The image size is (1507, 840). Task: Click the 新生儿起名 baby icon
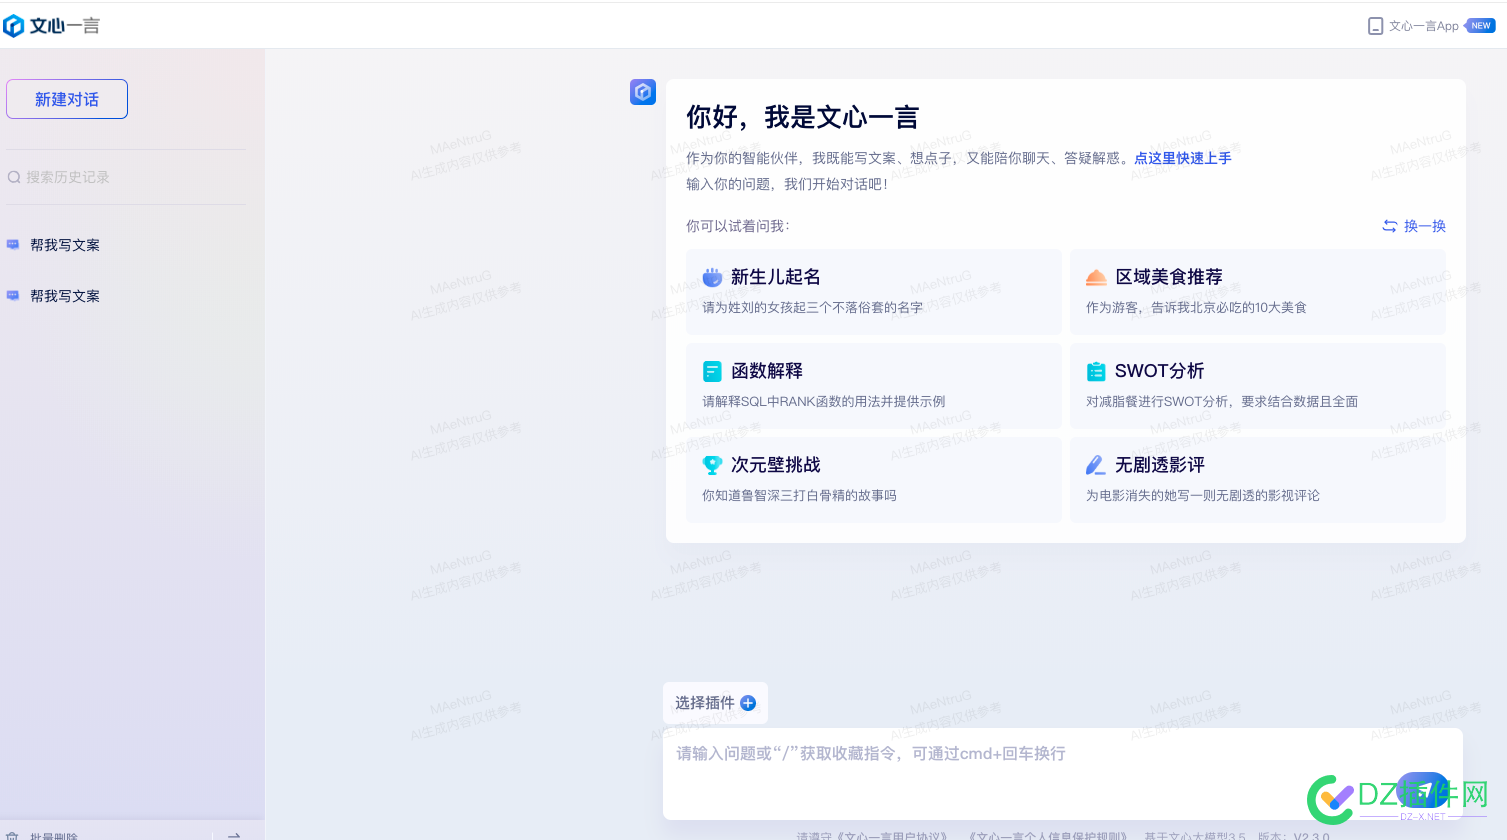point(712,277)
